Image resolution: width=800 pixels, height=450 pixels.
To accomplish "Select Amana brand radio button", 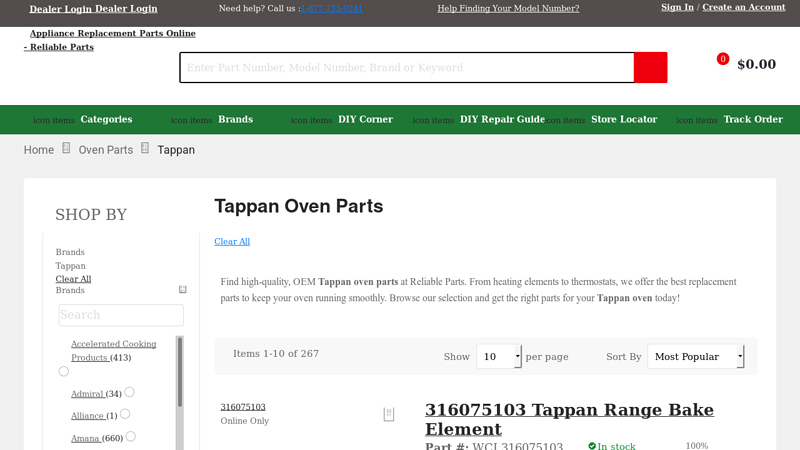I will (x=131, y=436).
